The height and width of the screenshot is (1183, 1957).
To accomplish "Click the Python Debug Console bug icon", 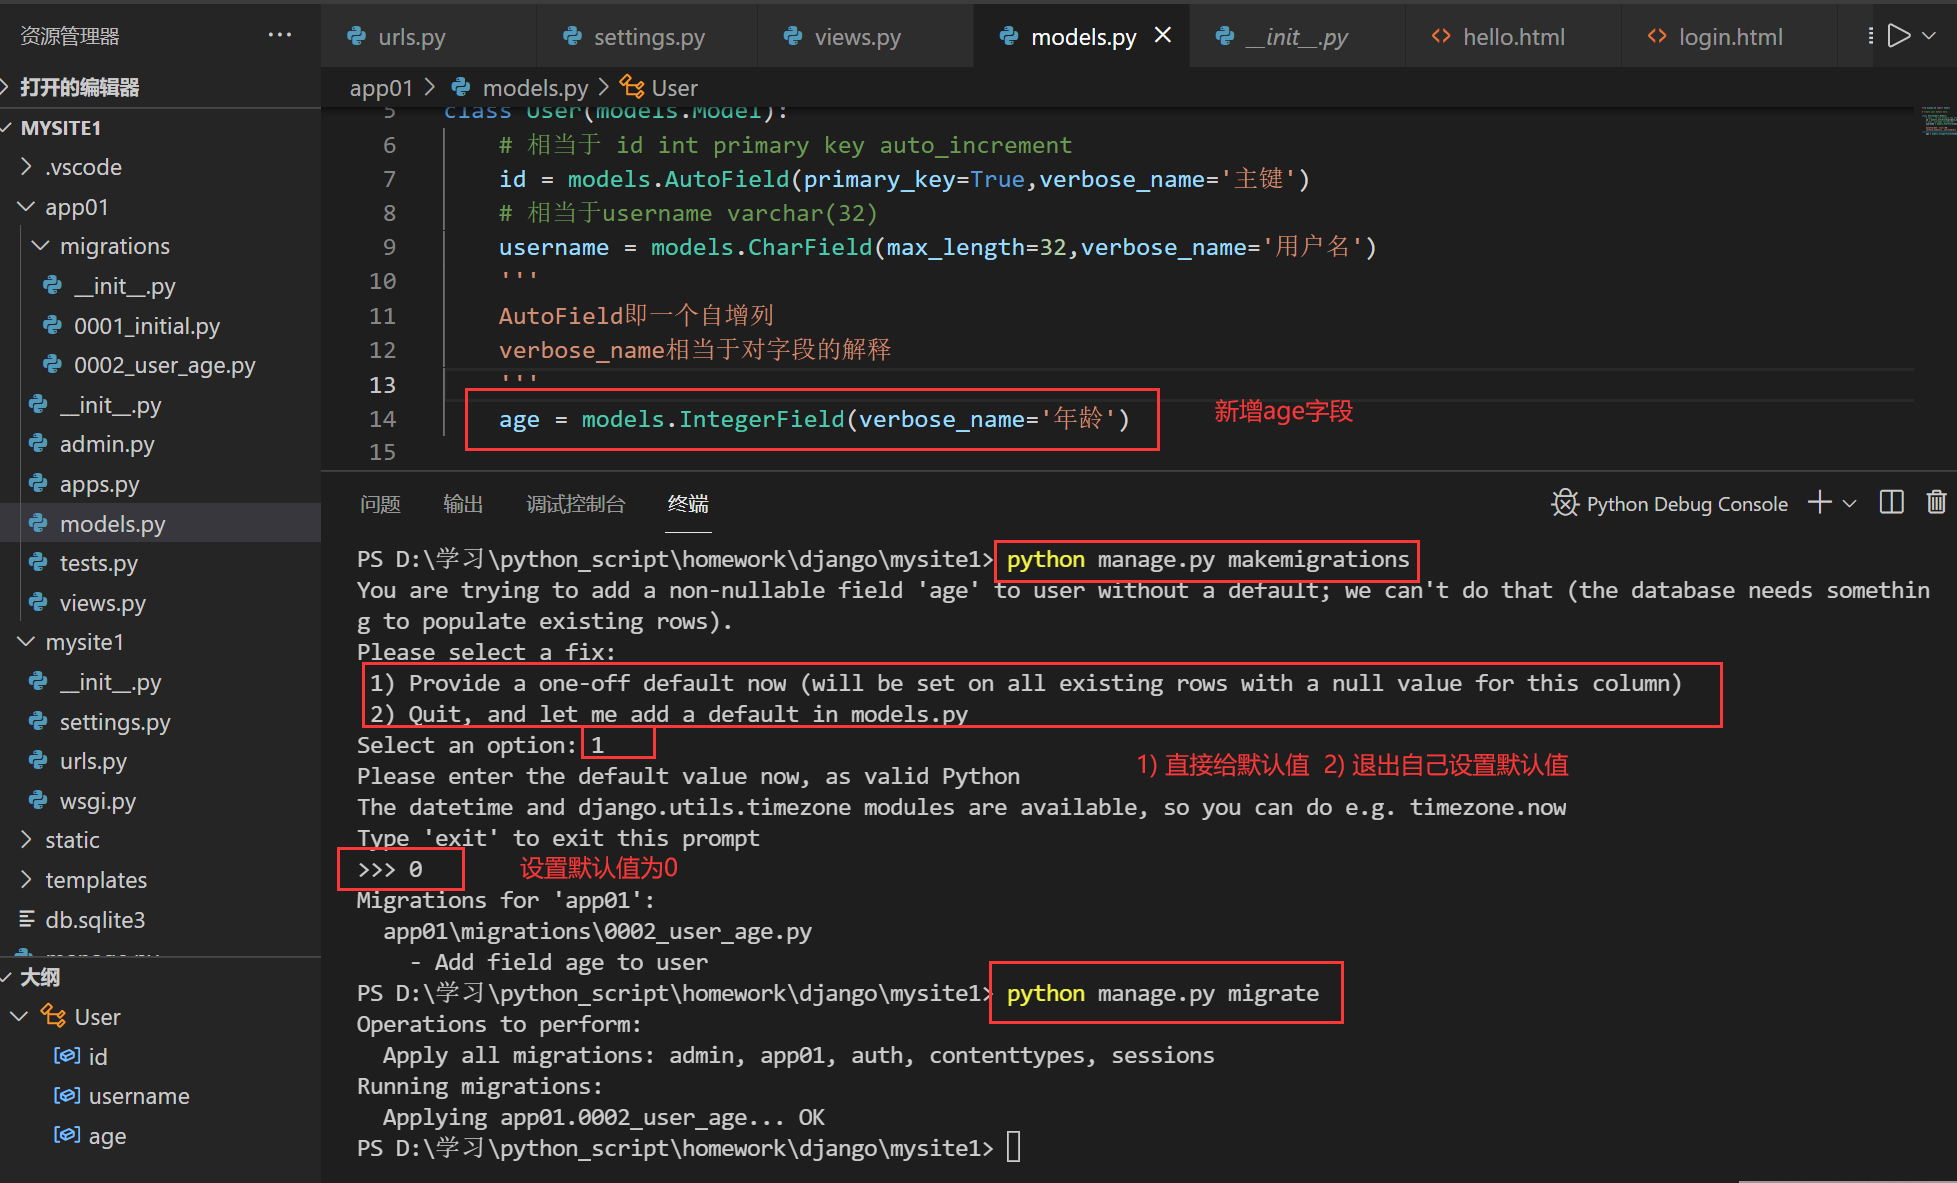I will 1565,503.
